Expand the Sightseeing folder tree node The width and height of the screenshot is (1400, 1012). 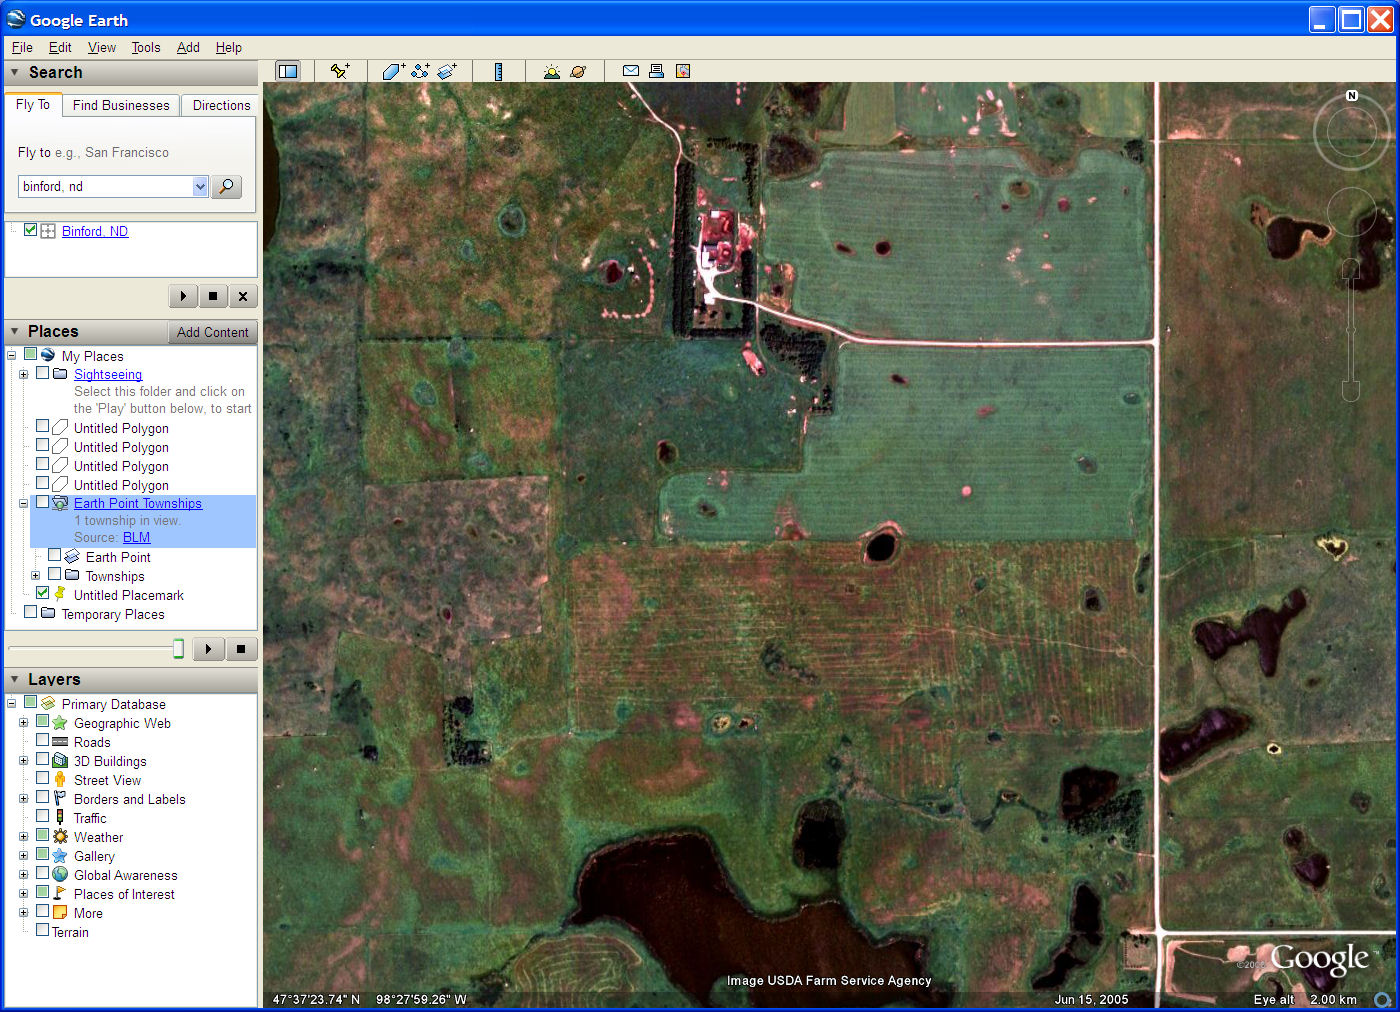(x=23, y=374)
